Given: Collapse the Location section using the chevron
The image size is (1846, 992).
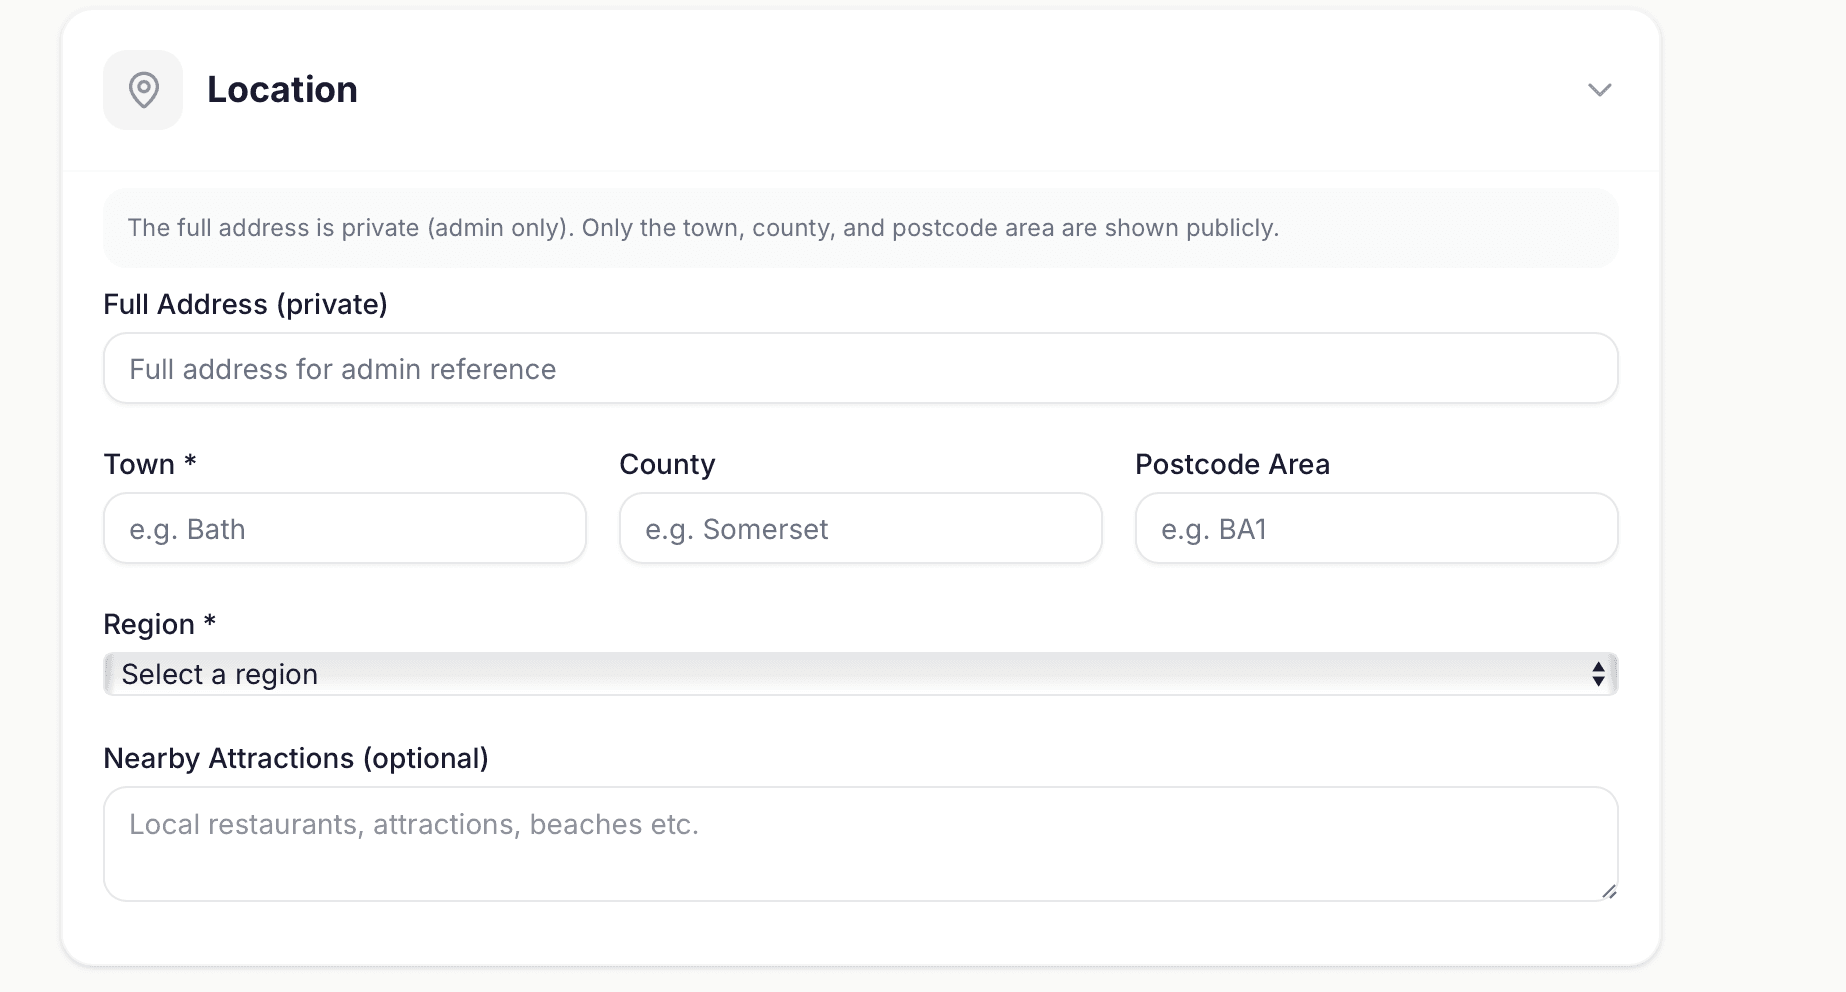Looking at the screenshot, I should click(x=1599, y=90).
